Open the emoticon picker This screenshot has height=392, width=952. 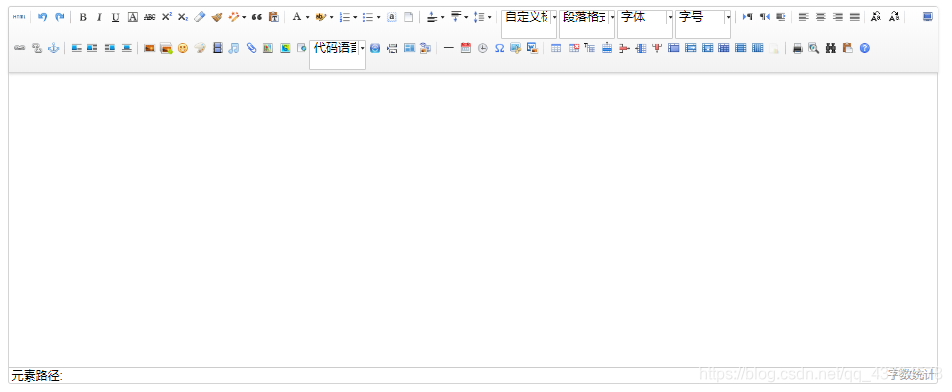183,48
